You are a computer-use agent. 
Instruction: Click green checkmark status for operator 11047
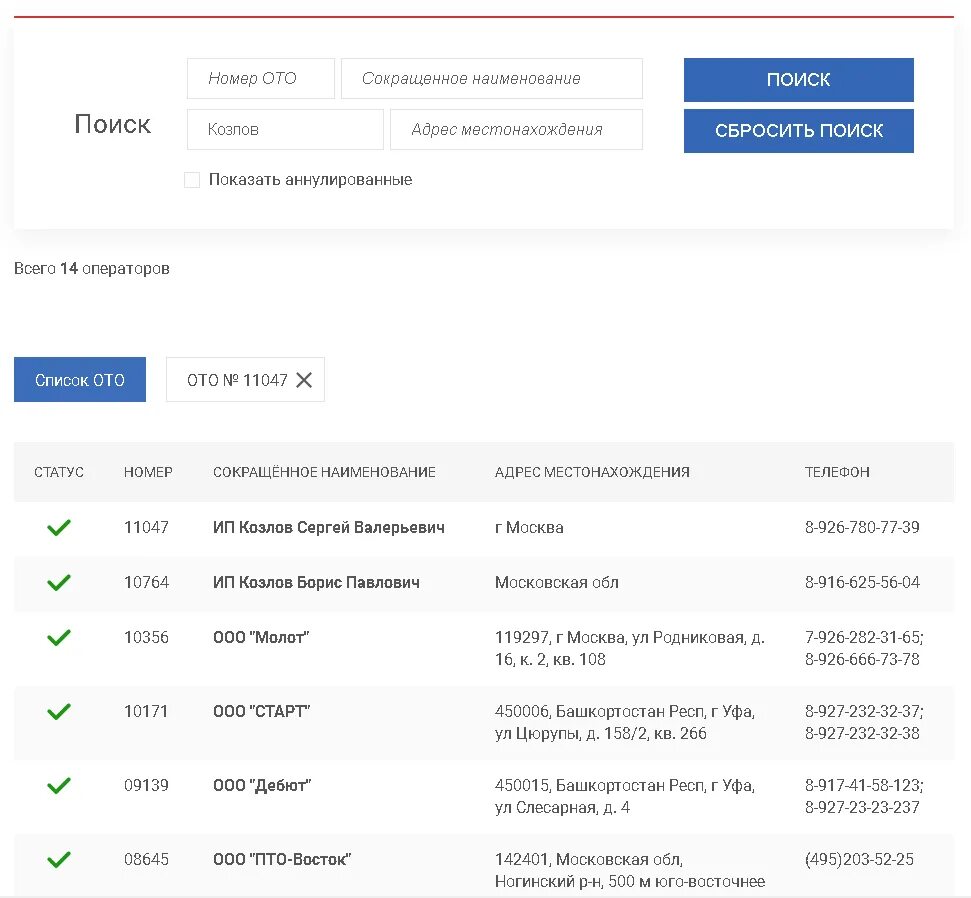point(59,527)
